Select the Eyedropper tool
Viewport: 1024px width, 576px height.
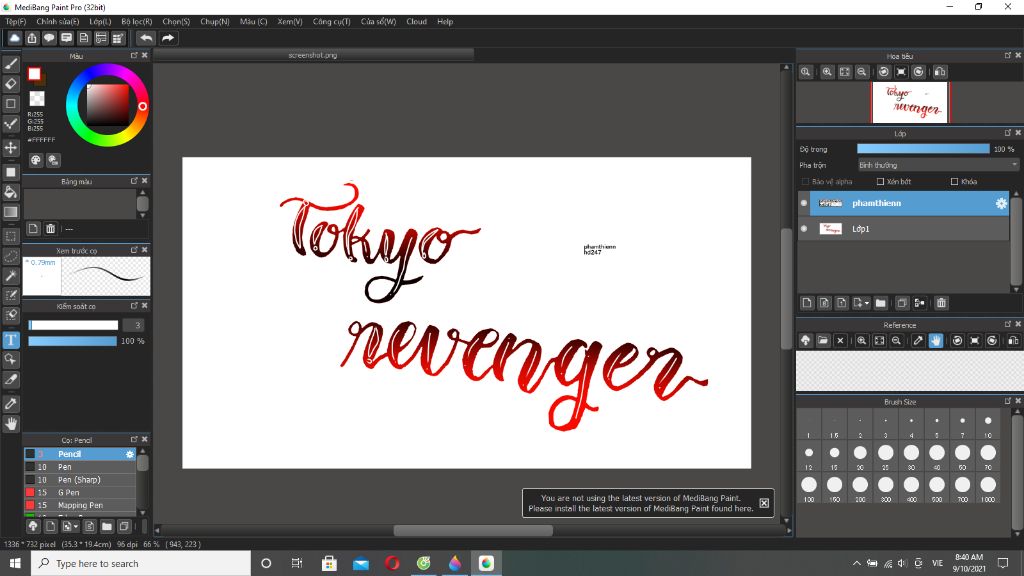(x=11, y=404)
